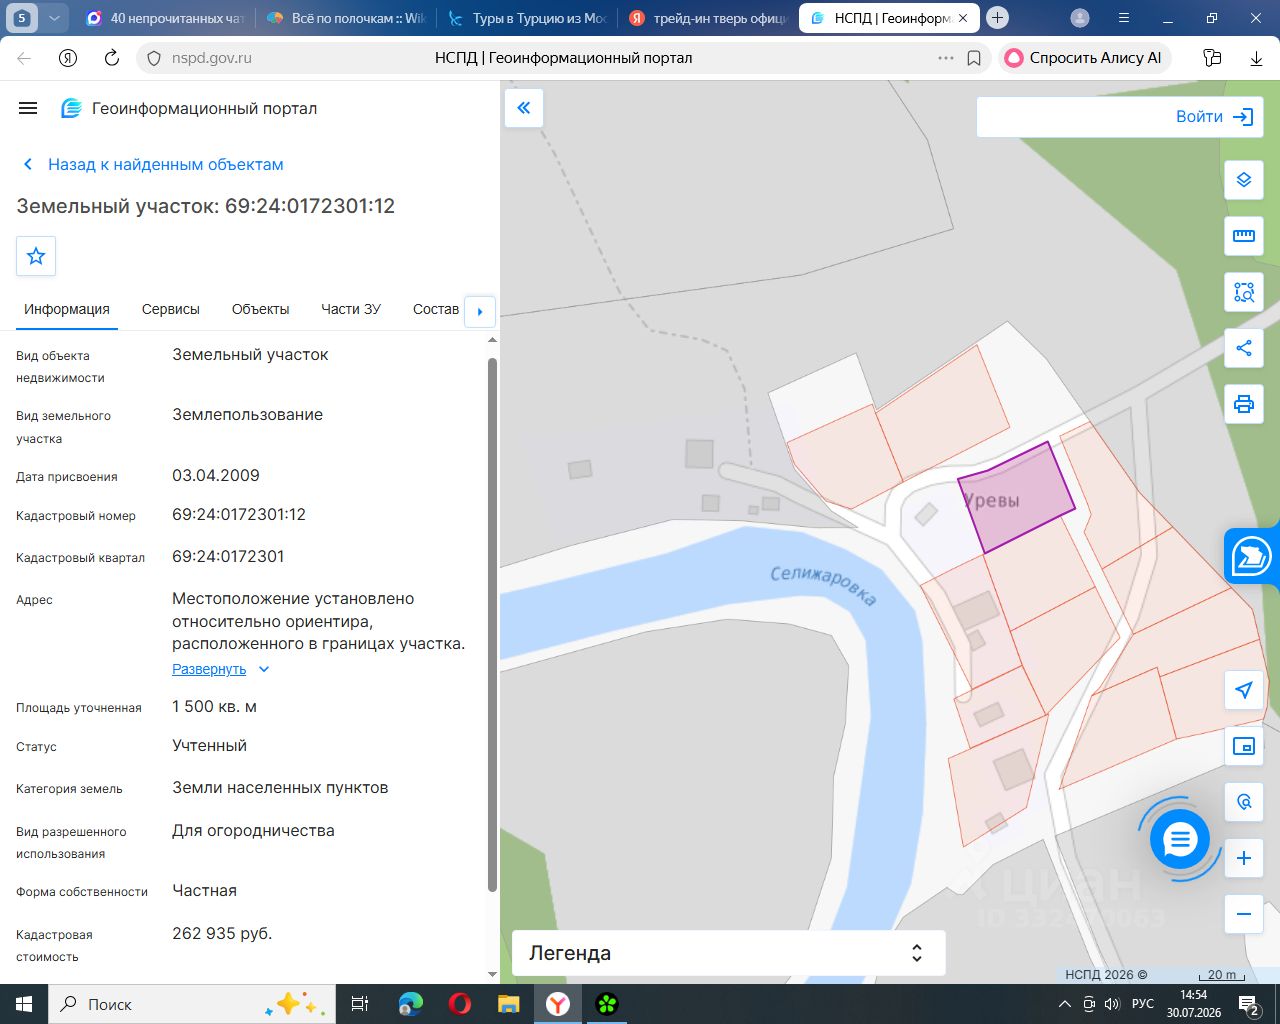The width and height of the screenshot is (1280, 1024).
Task: Reload the browser page
Action: coord(112,58)
